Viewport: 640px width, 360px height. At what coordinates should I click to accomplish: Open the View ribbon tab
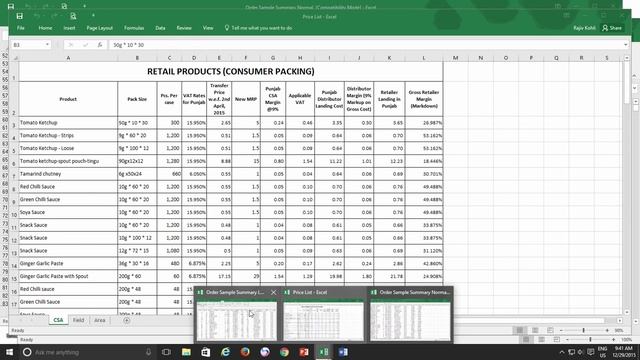(x=208, y=28)
